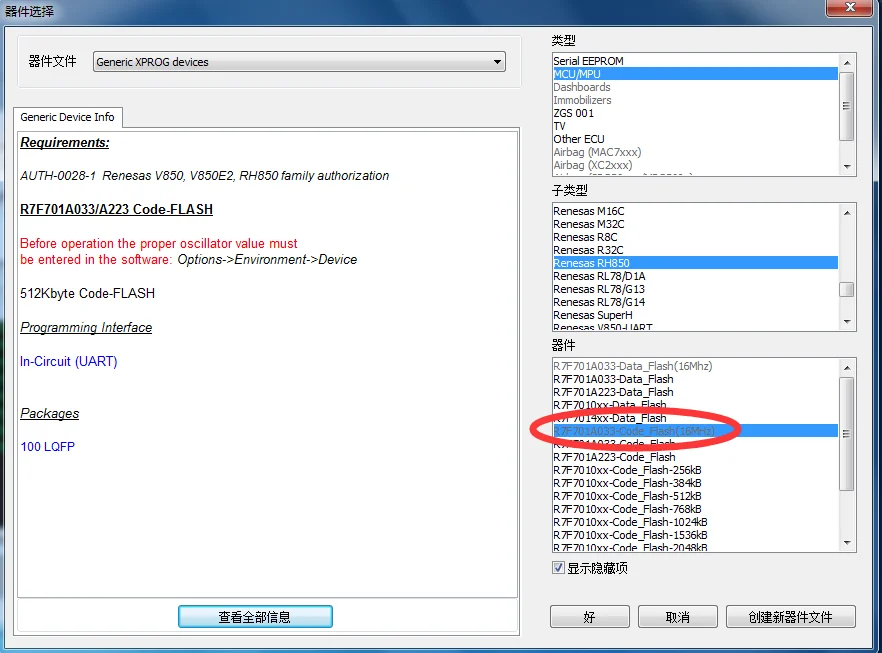The width and height of the screenshot is (882, 653).
Task: Click the 取消 button to cancel
Action: (677, 617)
